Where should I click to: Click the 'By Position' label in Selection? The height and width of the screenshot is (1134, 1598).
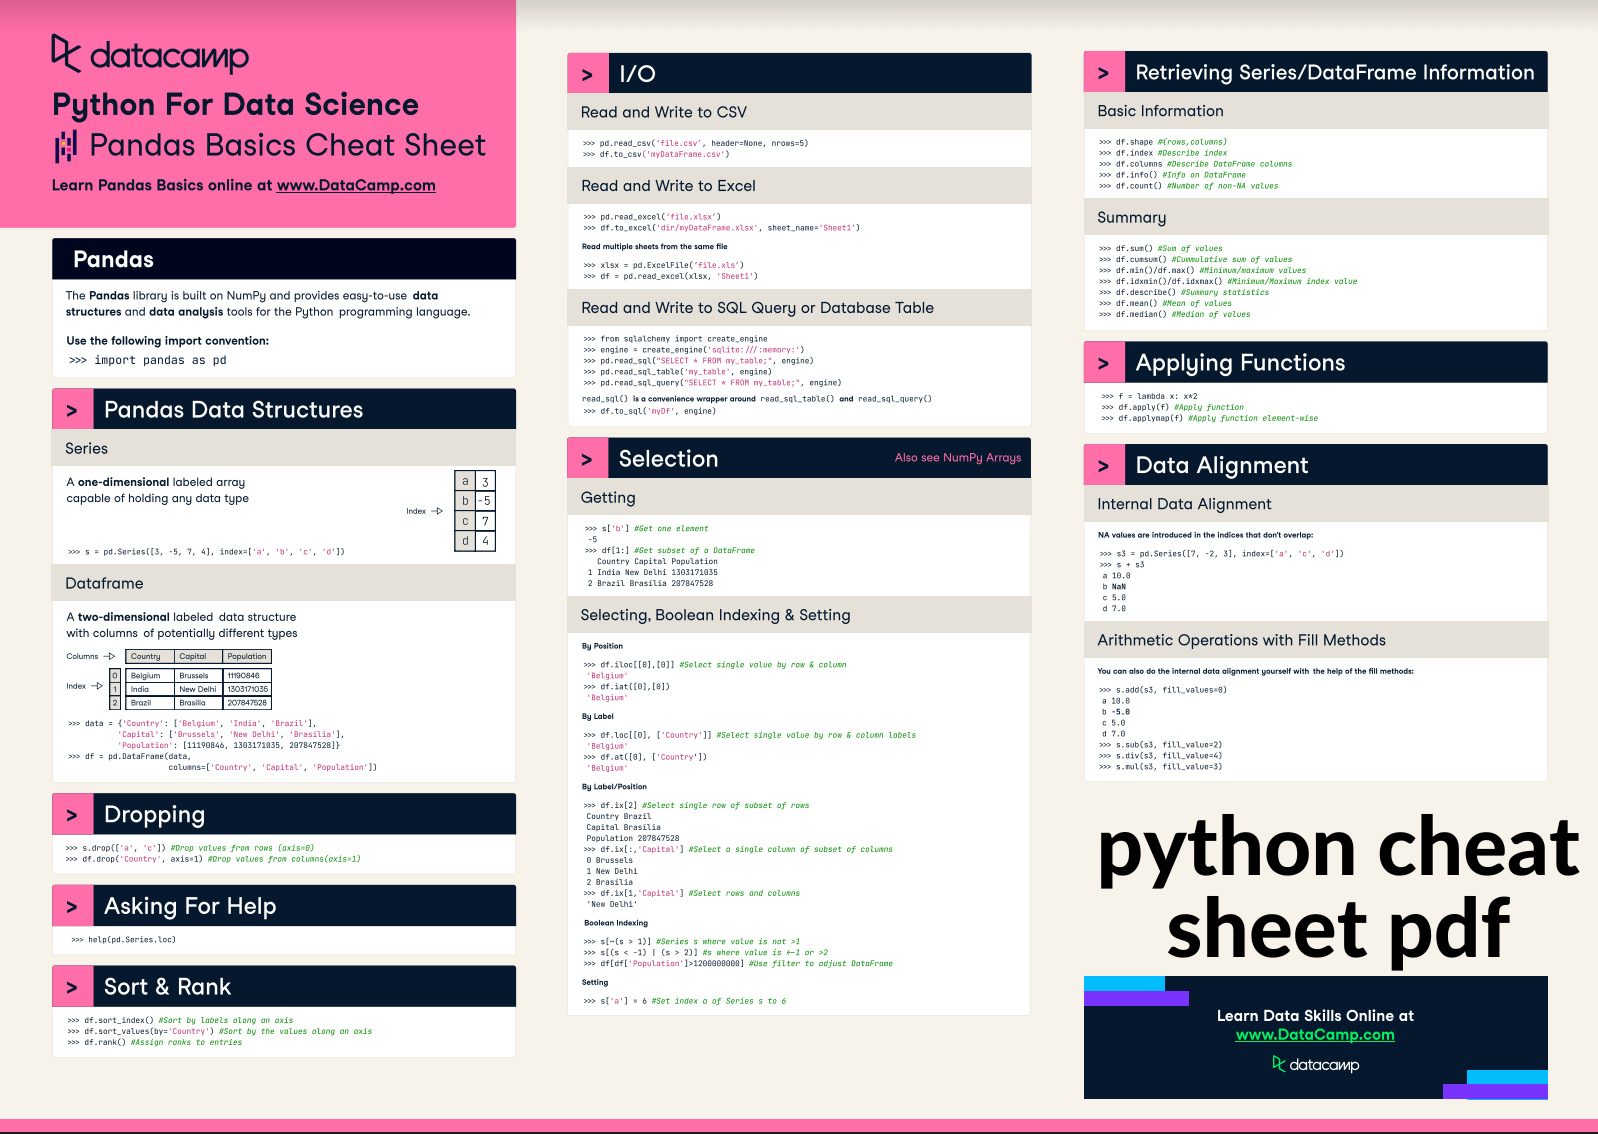[602, 646]
